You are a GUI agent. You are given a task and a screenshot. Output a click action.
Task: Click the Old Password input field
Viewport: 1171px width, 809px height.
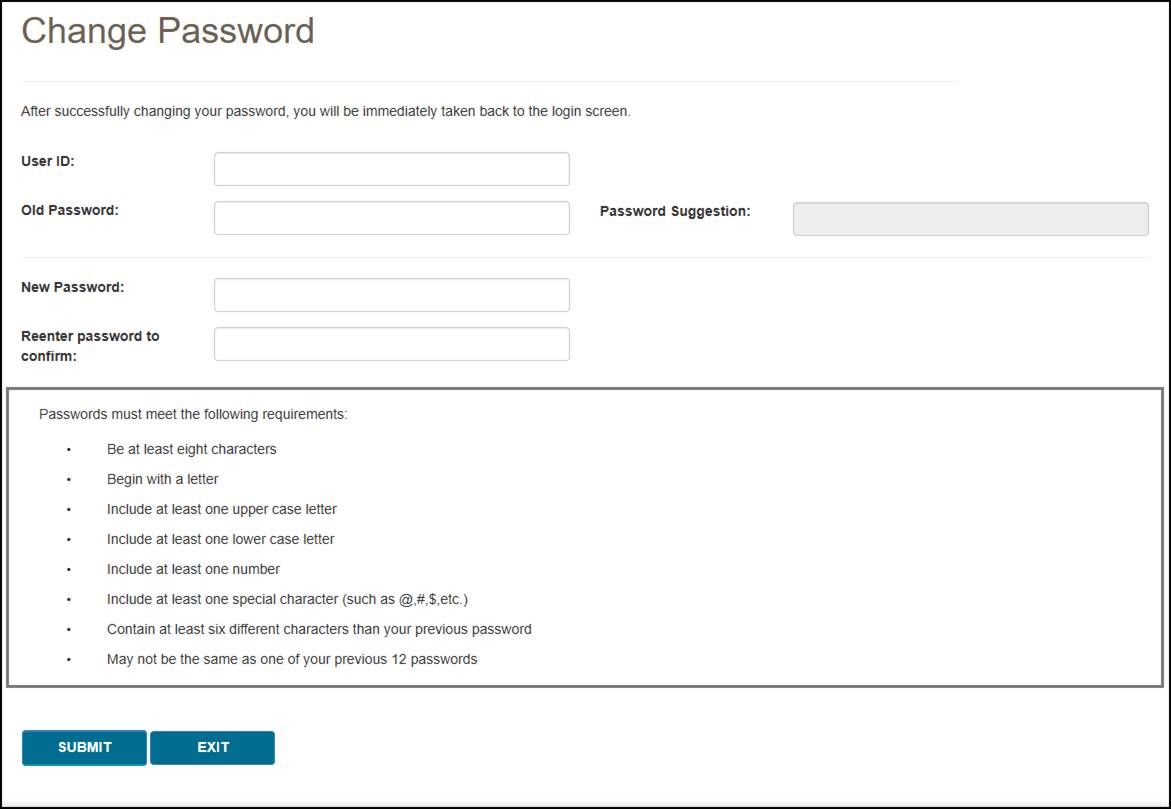390,217
